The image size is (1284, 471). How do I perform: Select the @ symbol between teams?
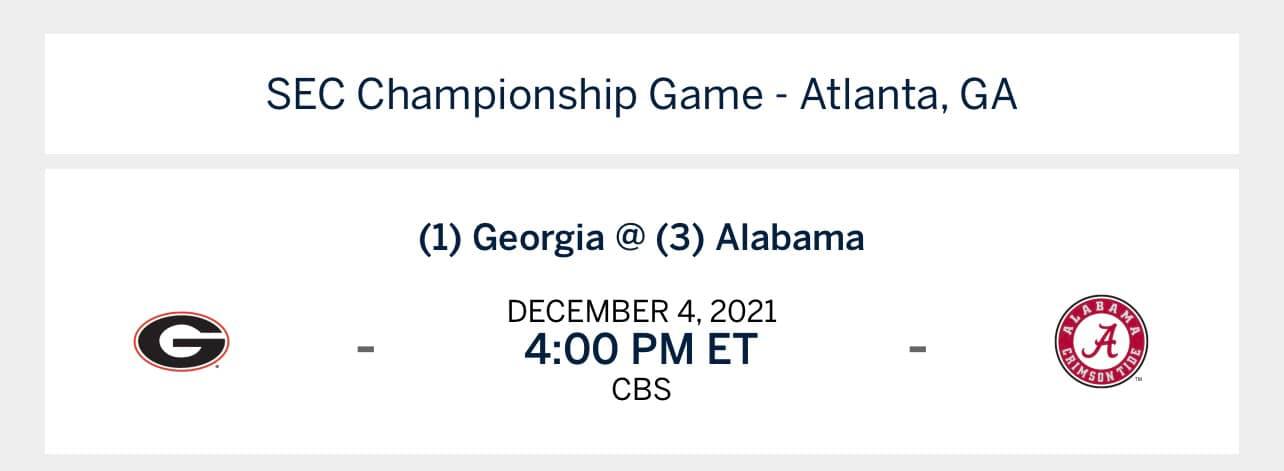click(x=629, y=238)
